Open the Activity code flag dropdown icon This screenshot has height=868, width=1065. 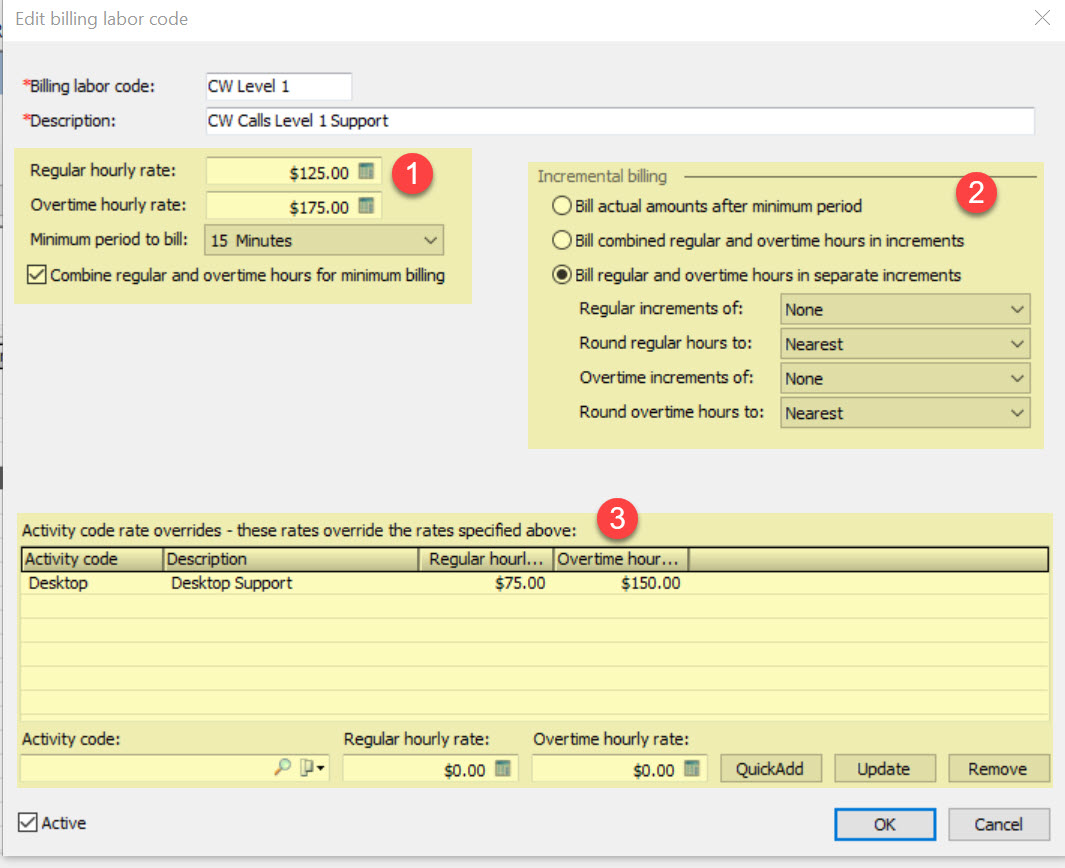[x=312, y=767]
